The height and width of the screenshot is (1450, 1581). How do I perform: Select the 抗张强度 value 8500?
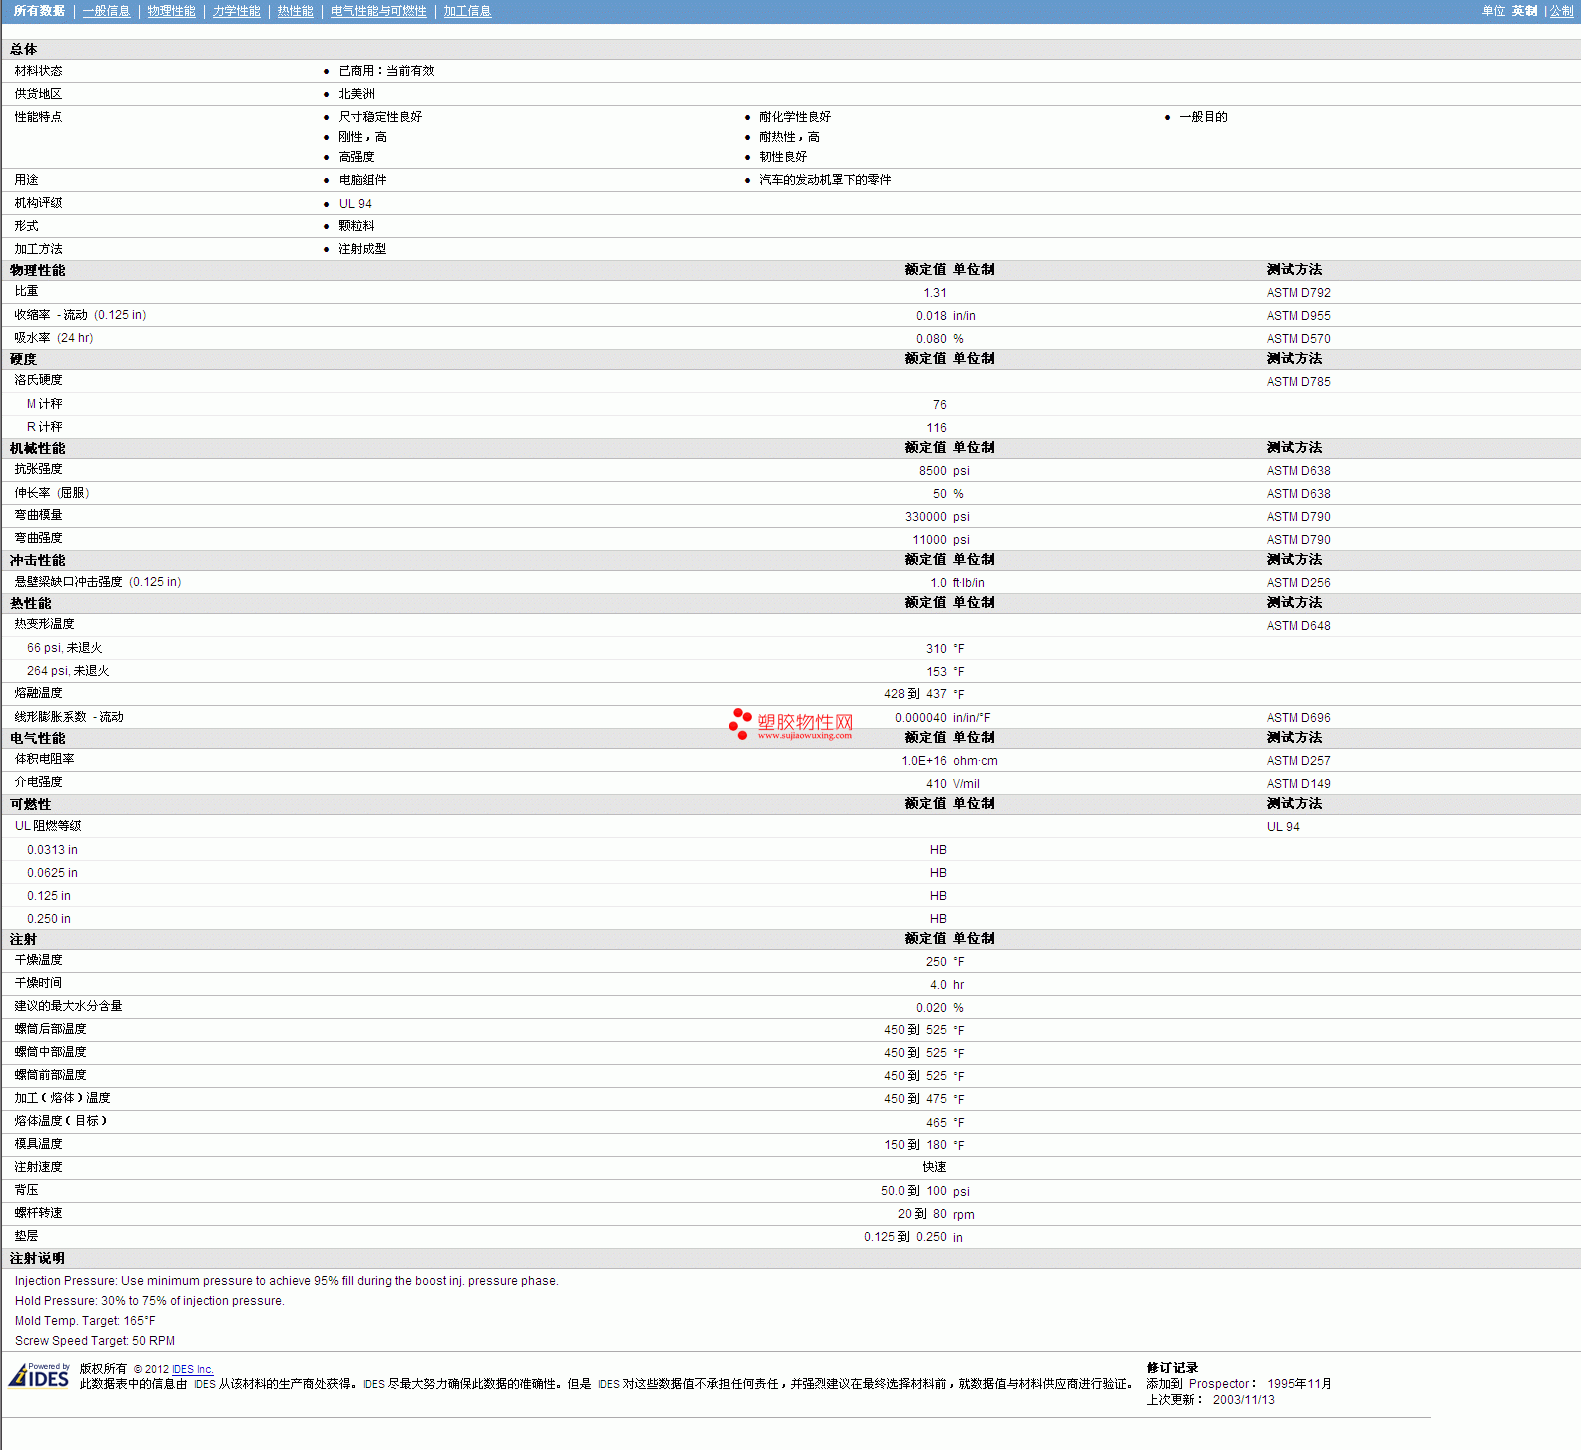[x=933, y=471]
